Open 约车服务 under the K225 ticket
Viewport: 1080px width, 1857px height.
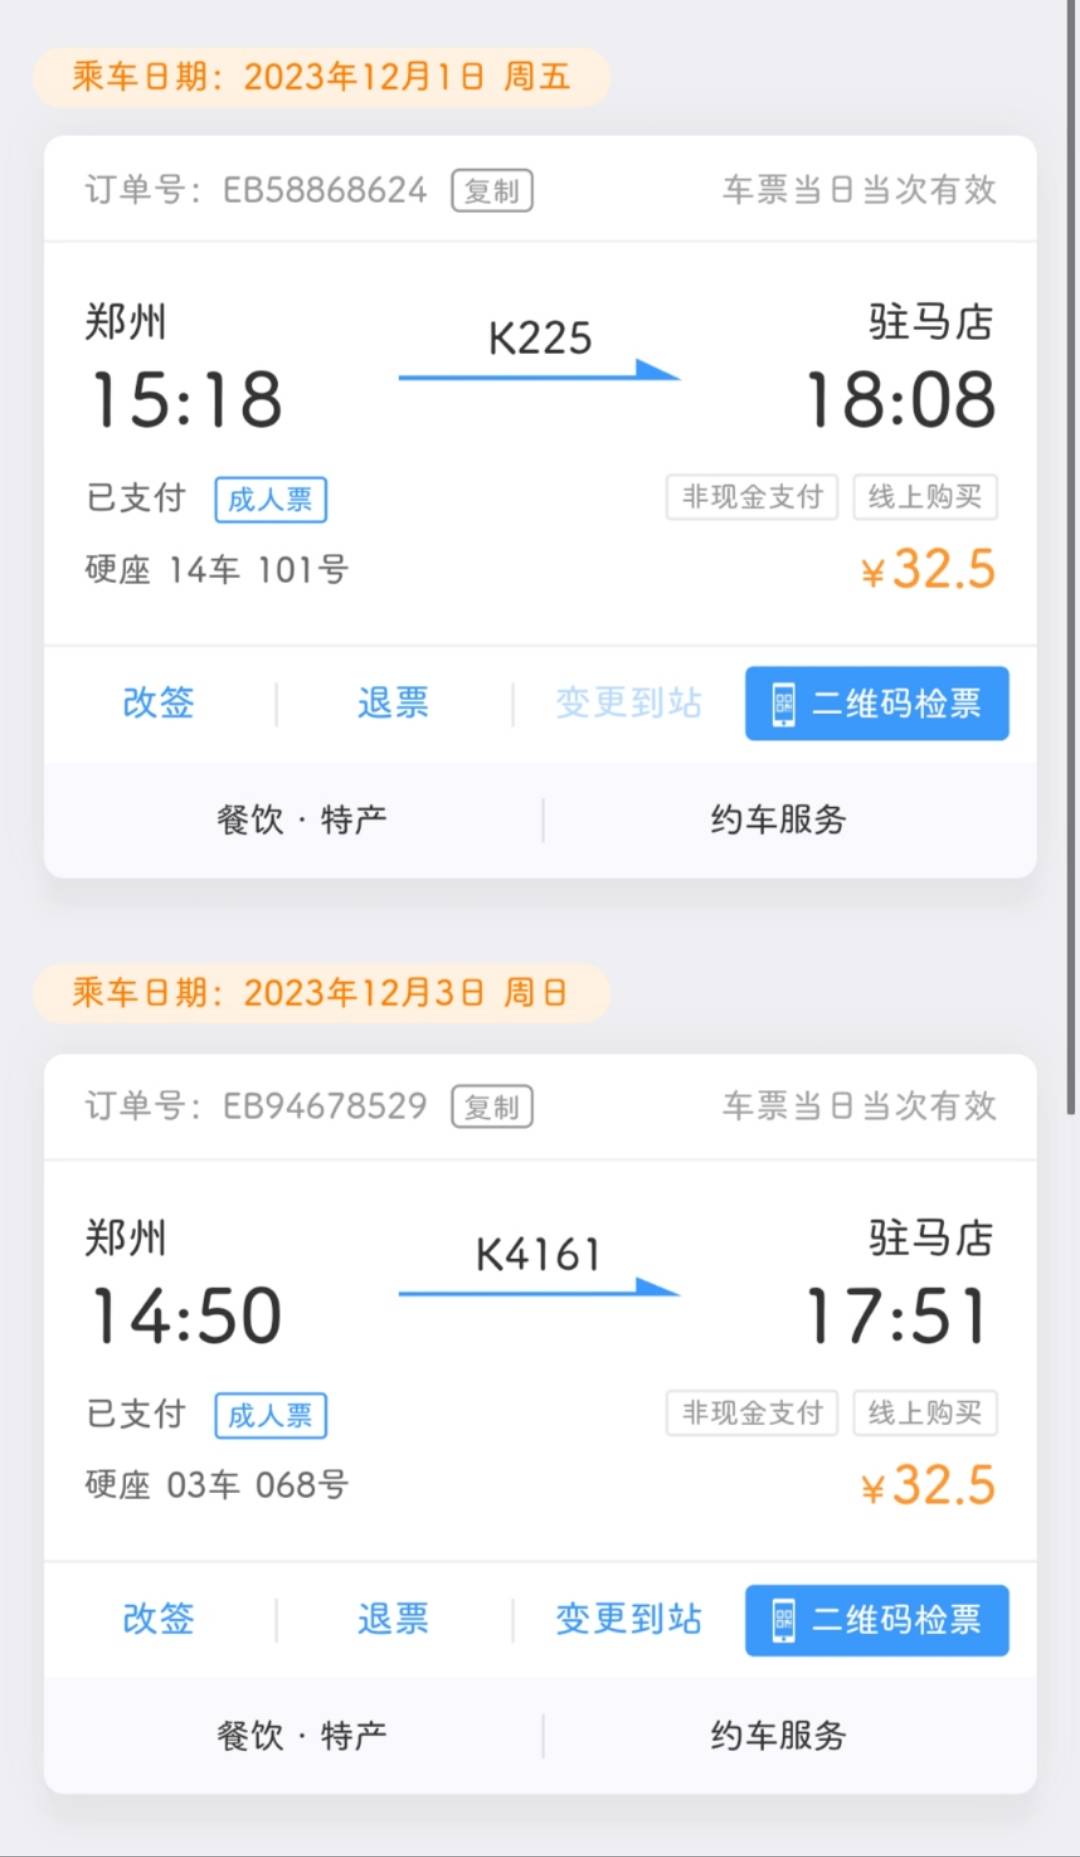pos(778,820)
